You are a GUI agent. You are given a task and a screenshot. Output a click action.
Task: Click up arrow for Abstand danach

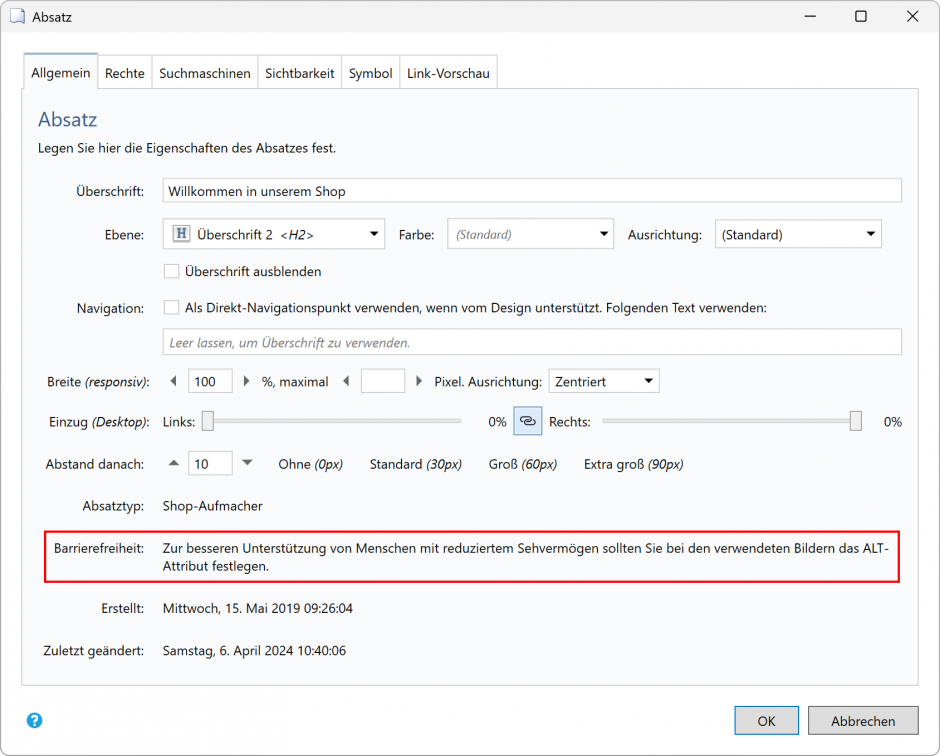pyautogui.click(x=174, y=463)
